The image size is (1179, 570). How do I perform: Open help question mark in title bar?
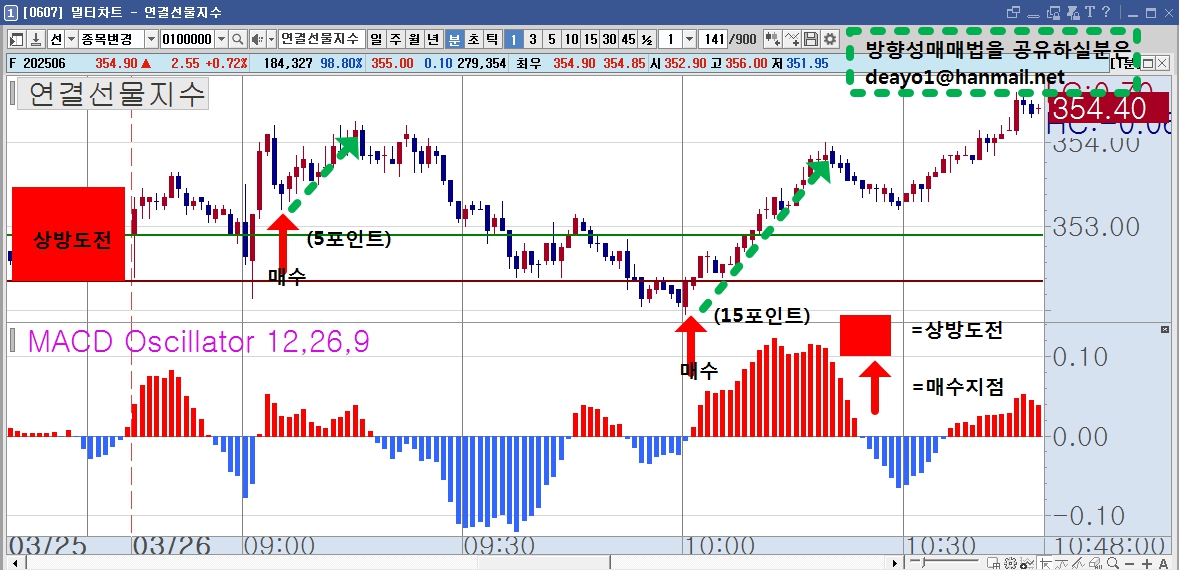1106,12
